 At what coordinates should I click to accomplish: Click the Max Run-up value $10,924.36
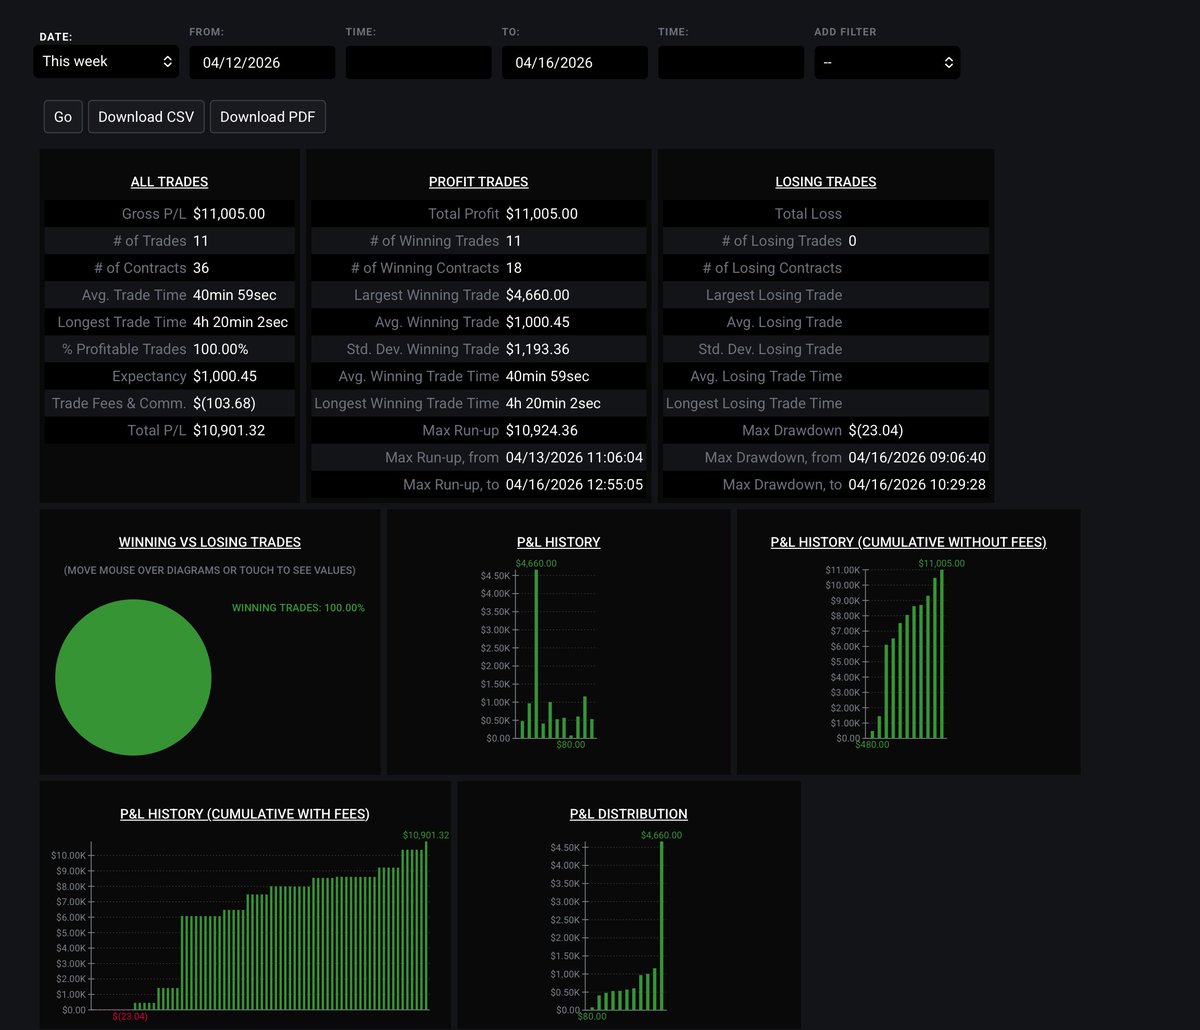tap(542, 430)
